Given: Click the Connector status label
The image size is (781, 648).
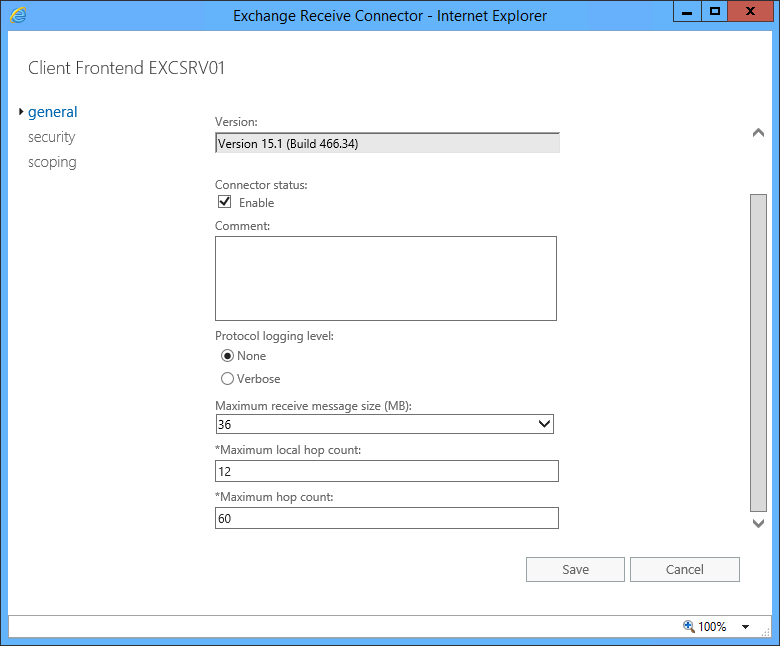Looking at the screenshot, I should [261, 185].
